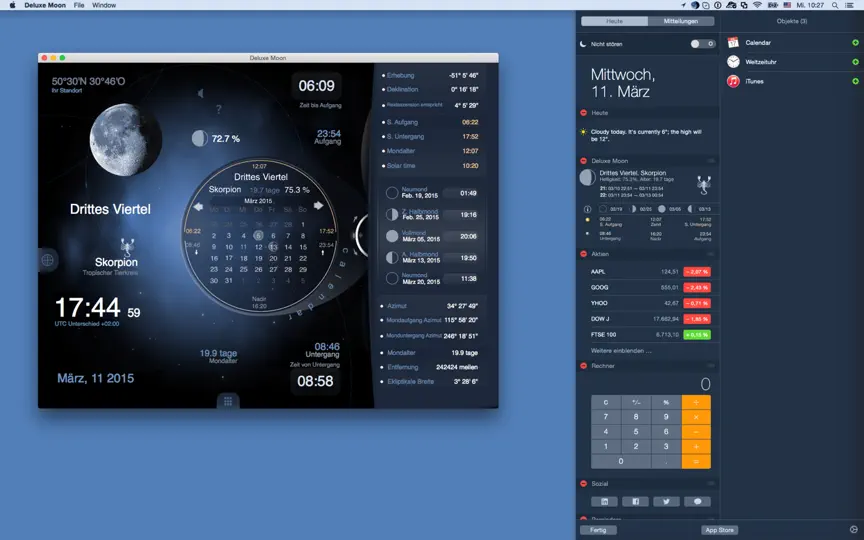
Task: Toggle AAPL percentage change badge
Action: click(696, 272)
